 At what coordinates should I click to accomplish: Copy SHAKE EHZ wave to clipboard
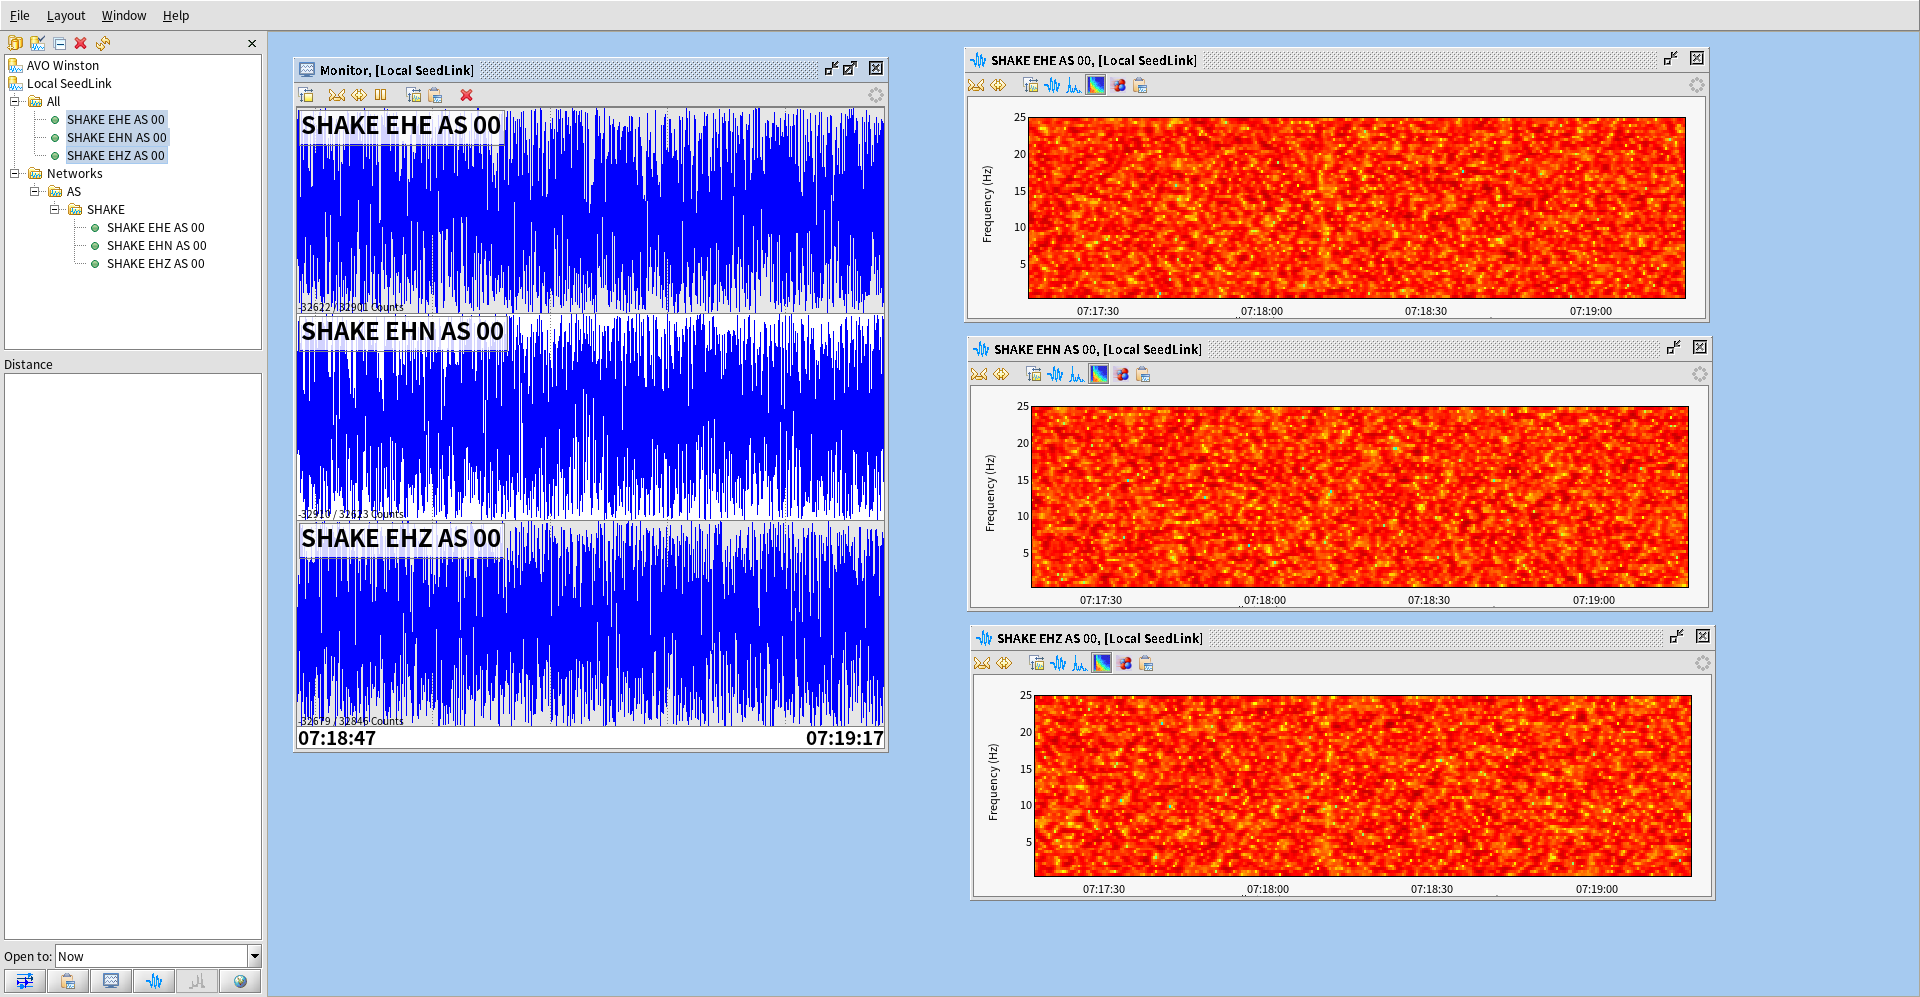click(1146, 663)
